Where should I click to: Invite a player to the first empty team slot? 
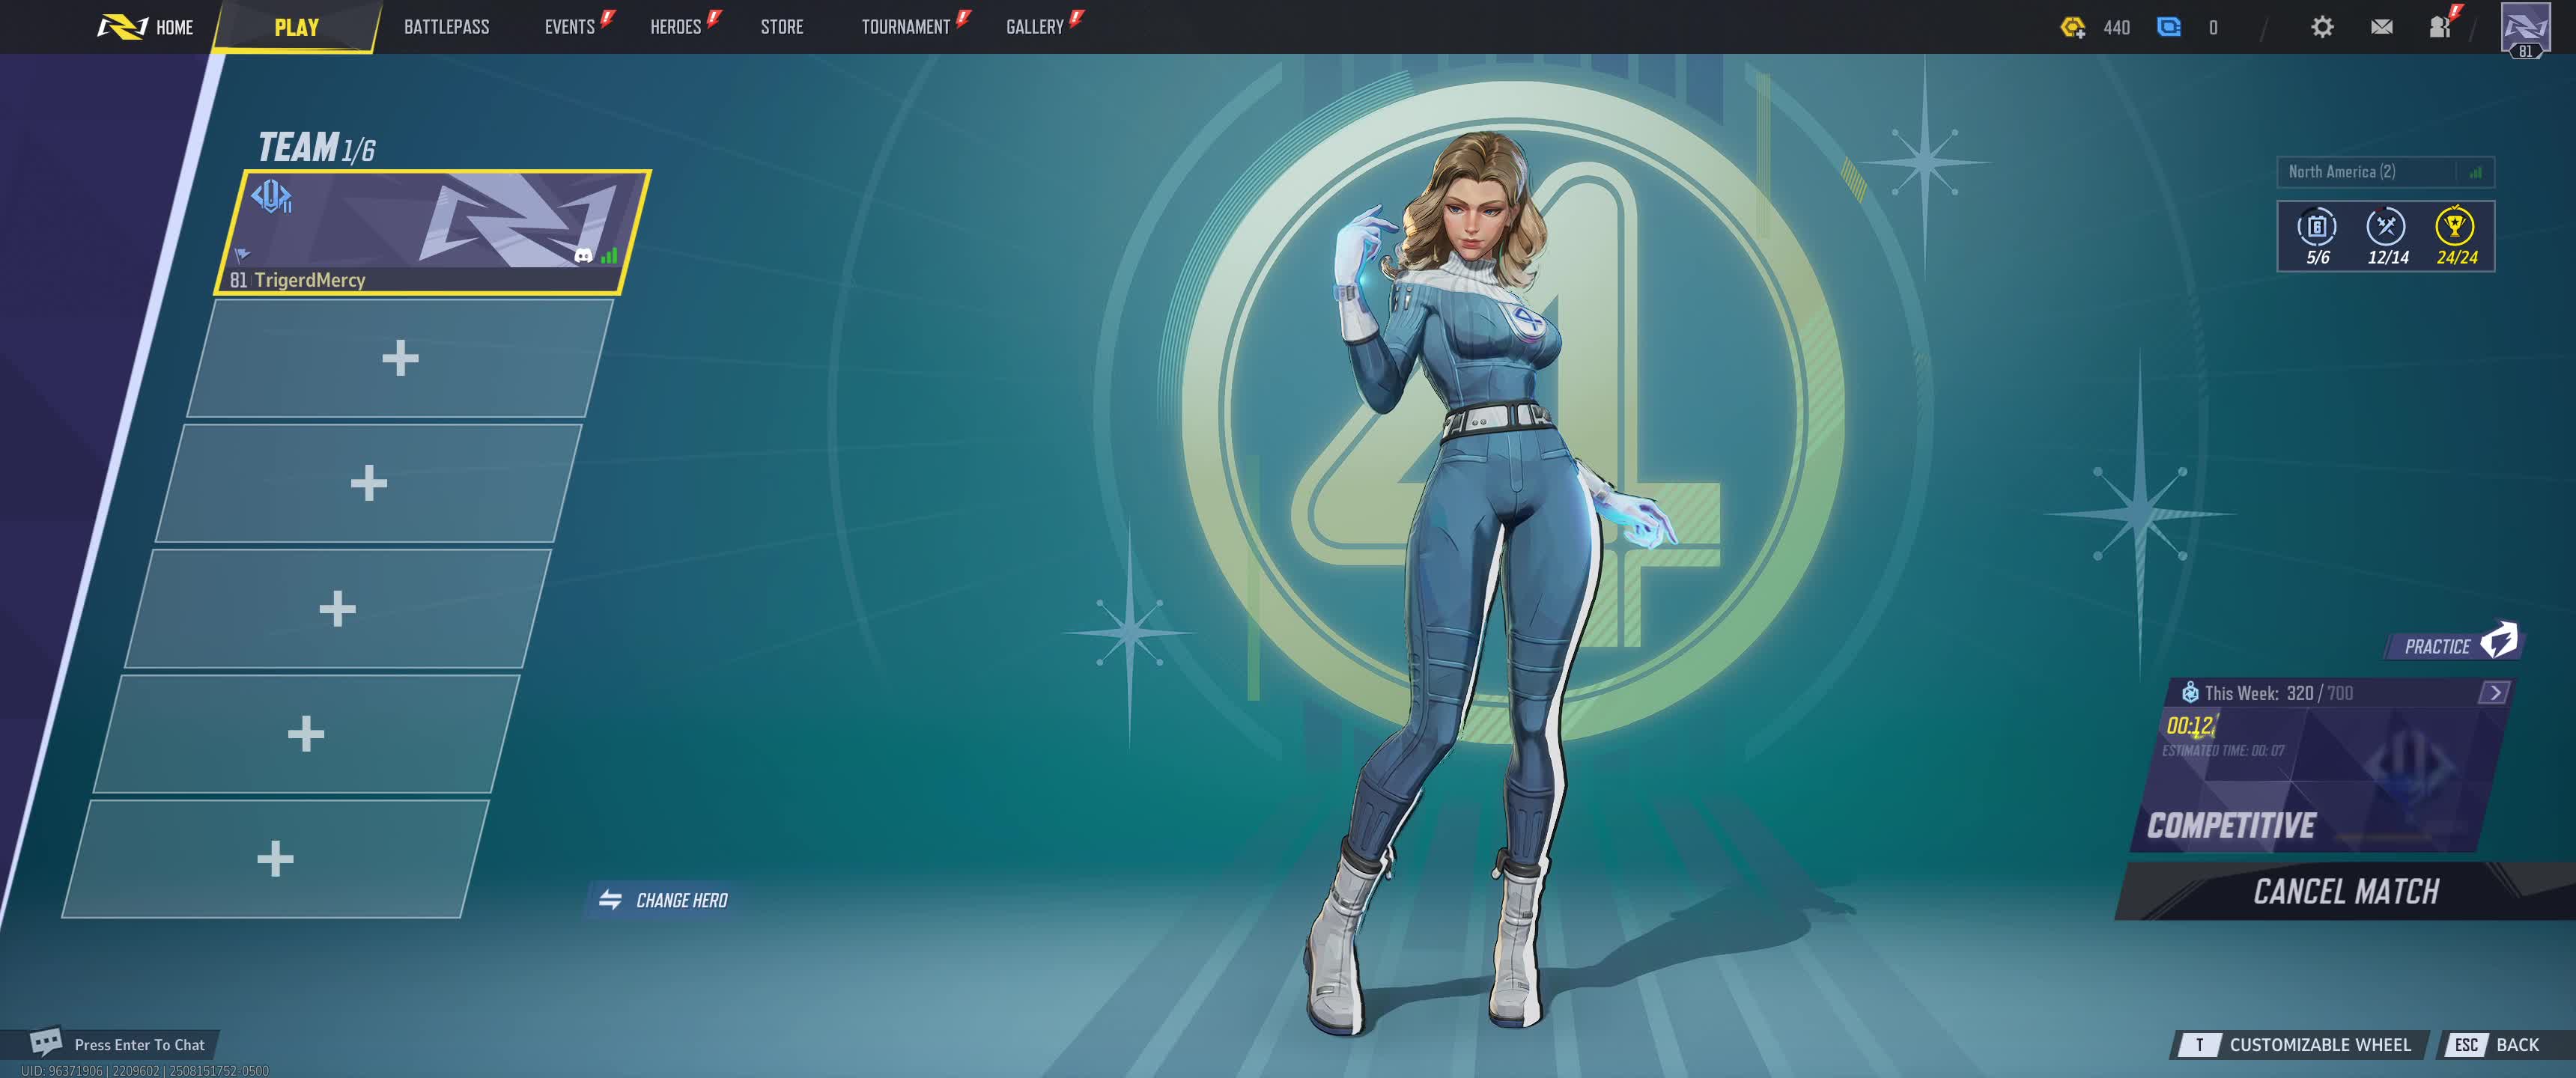(x=400, y=358)
